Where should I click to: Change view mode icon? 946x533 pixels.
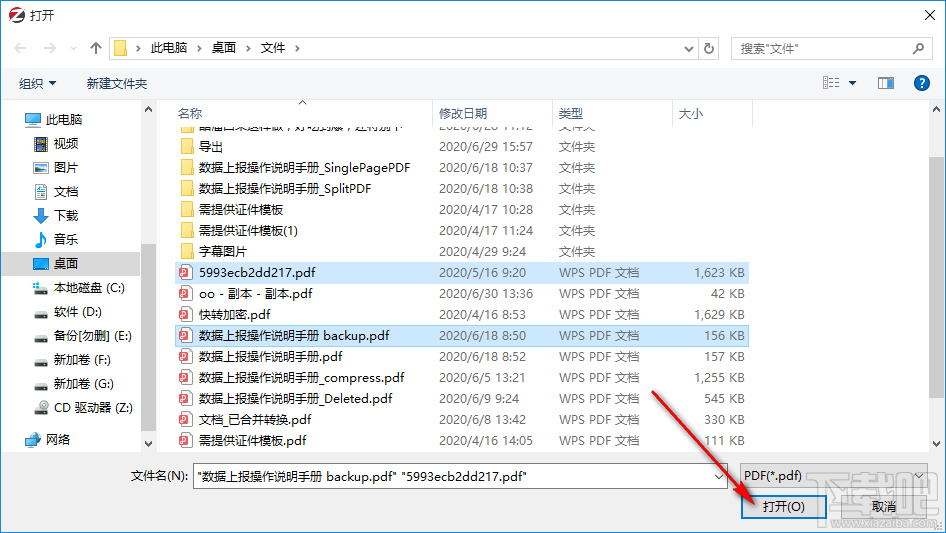point(831,83)
